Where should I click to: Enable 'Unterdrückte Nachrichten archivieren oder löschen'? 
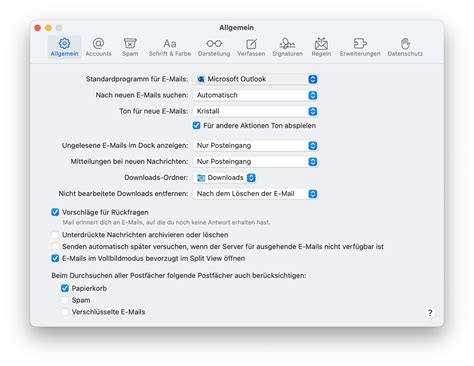[55, 235]
